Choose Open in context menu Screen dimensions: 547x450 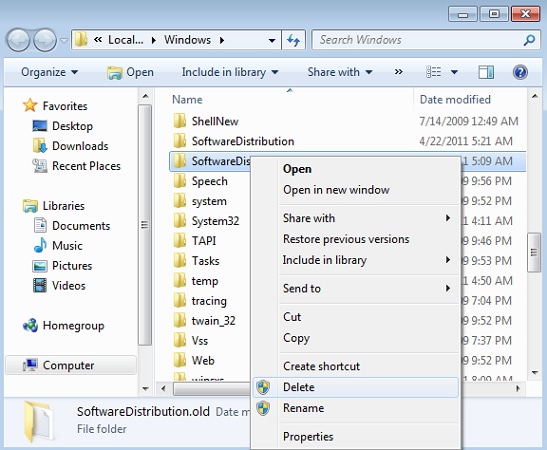[356, 169]
